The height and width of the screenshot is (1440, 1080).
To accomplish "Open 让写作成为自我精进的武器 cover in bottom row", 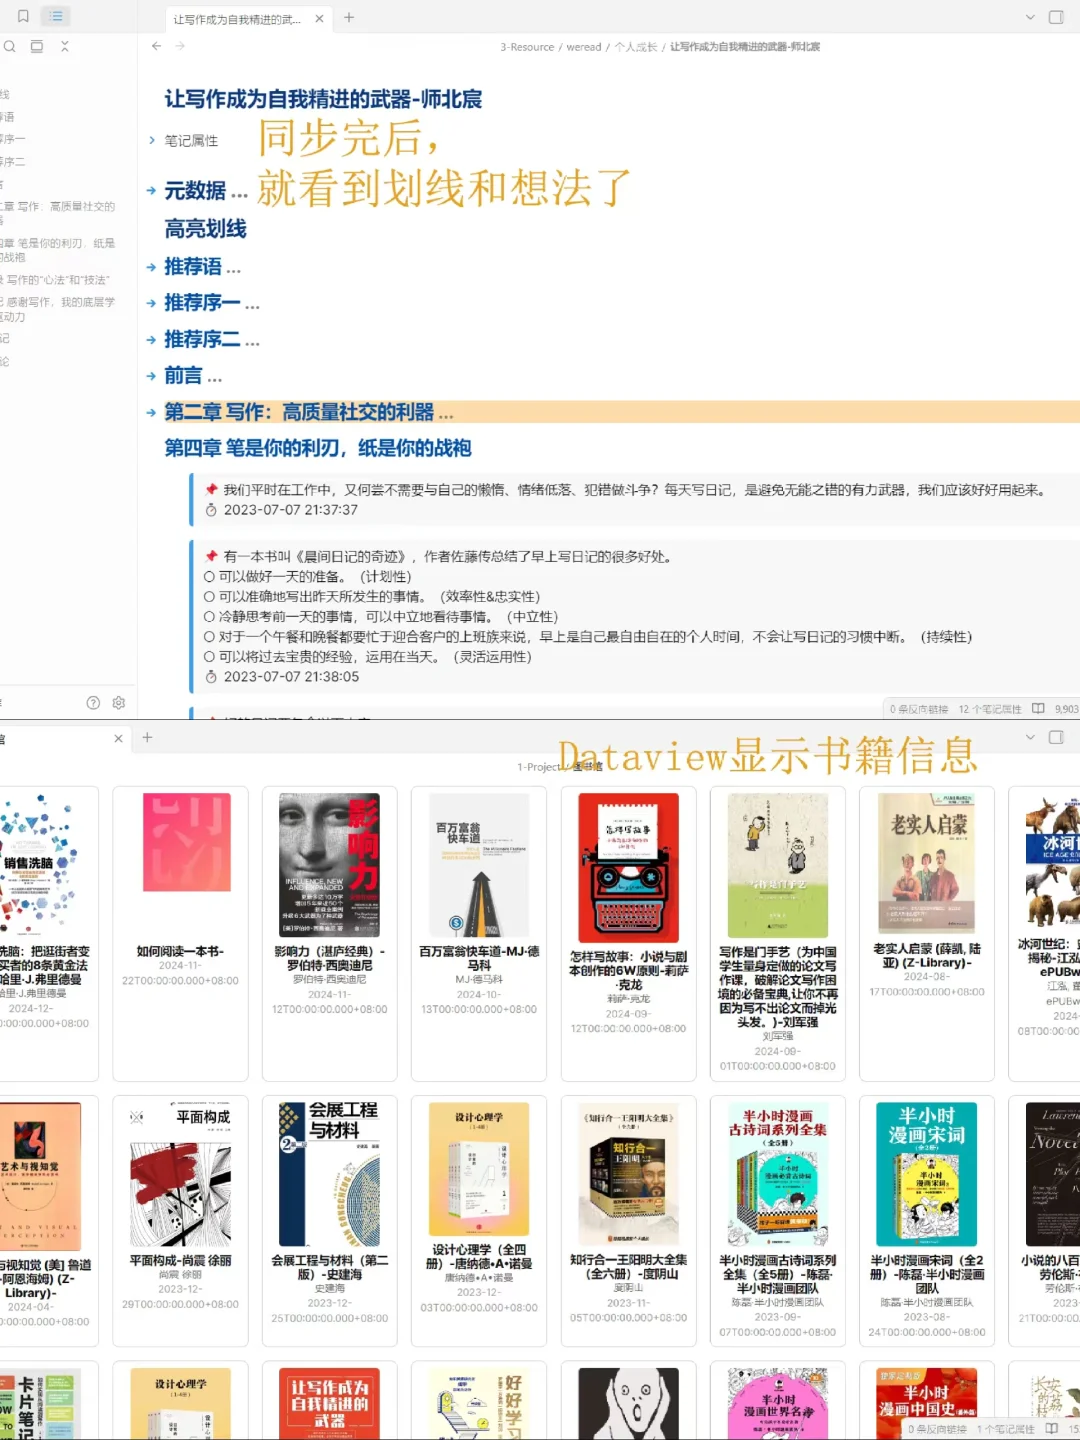I will click(x=329, y=1404).
